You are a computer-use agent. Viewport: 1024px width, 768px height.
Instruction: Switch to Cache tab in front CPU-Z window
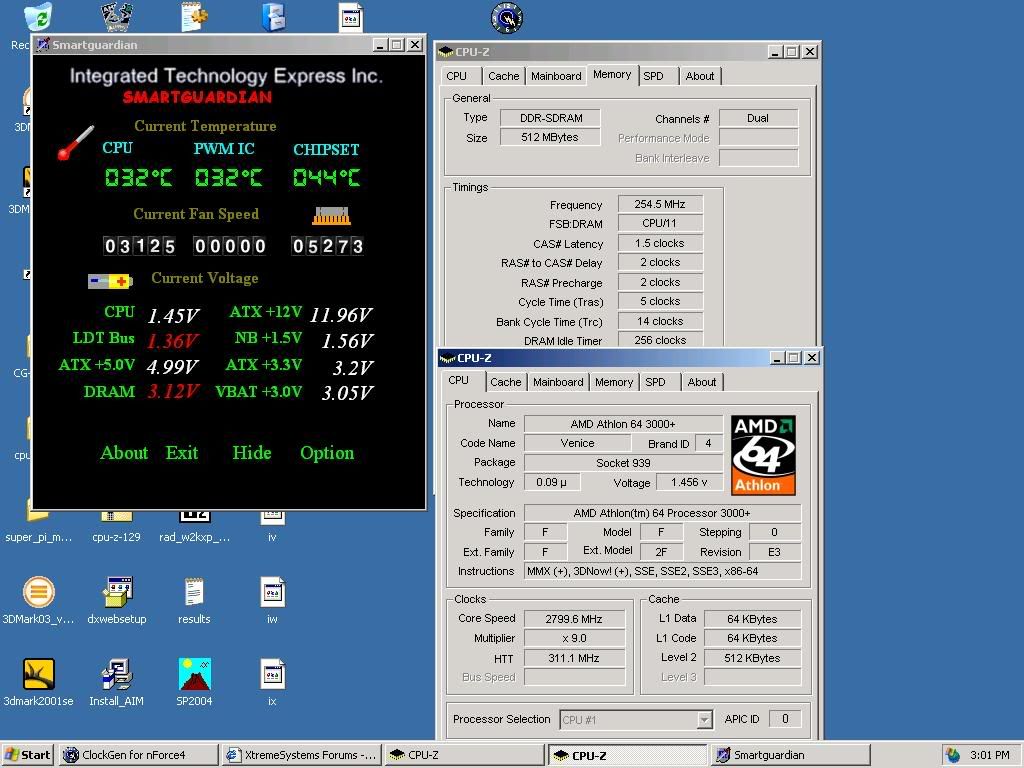pyautogui.click(x=505, y=382)
